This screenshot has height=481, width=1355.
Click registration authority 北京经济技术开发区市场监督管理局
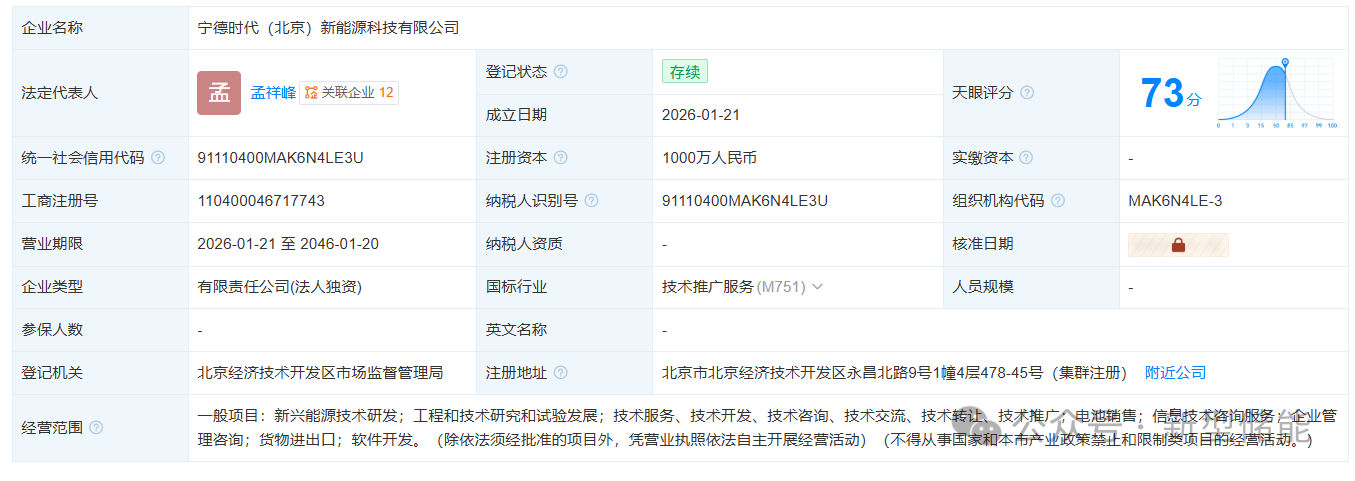pyautogui.click(x=320, y=373)
